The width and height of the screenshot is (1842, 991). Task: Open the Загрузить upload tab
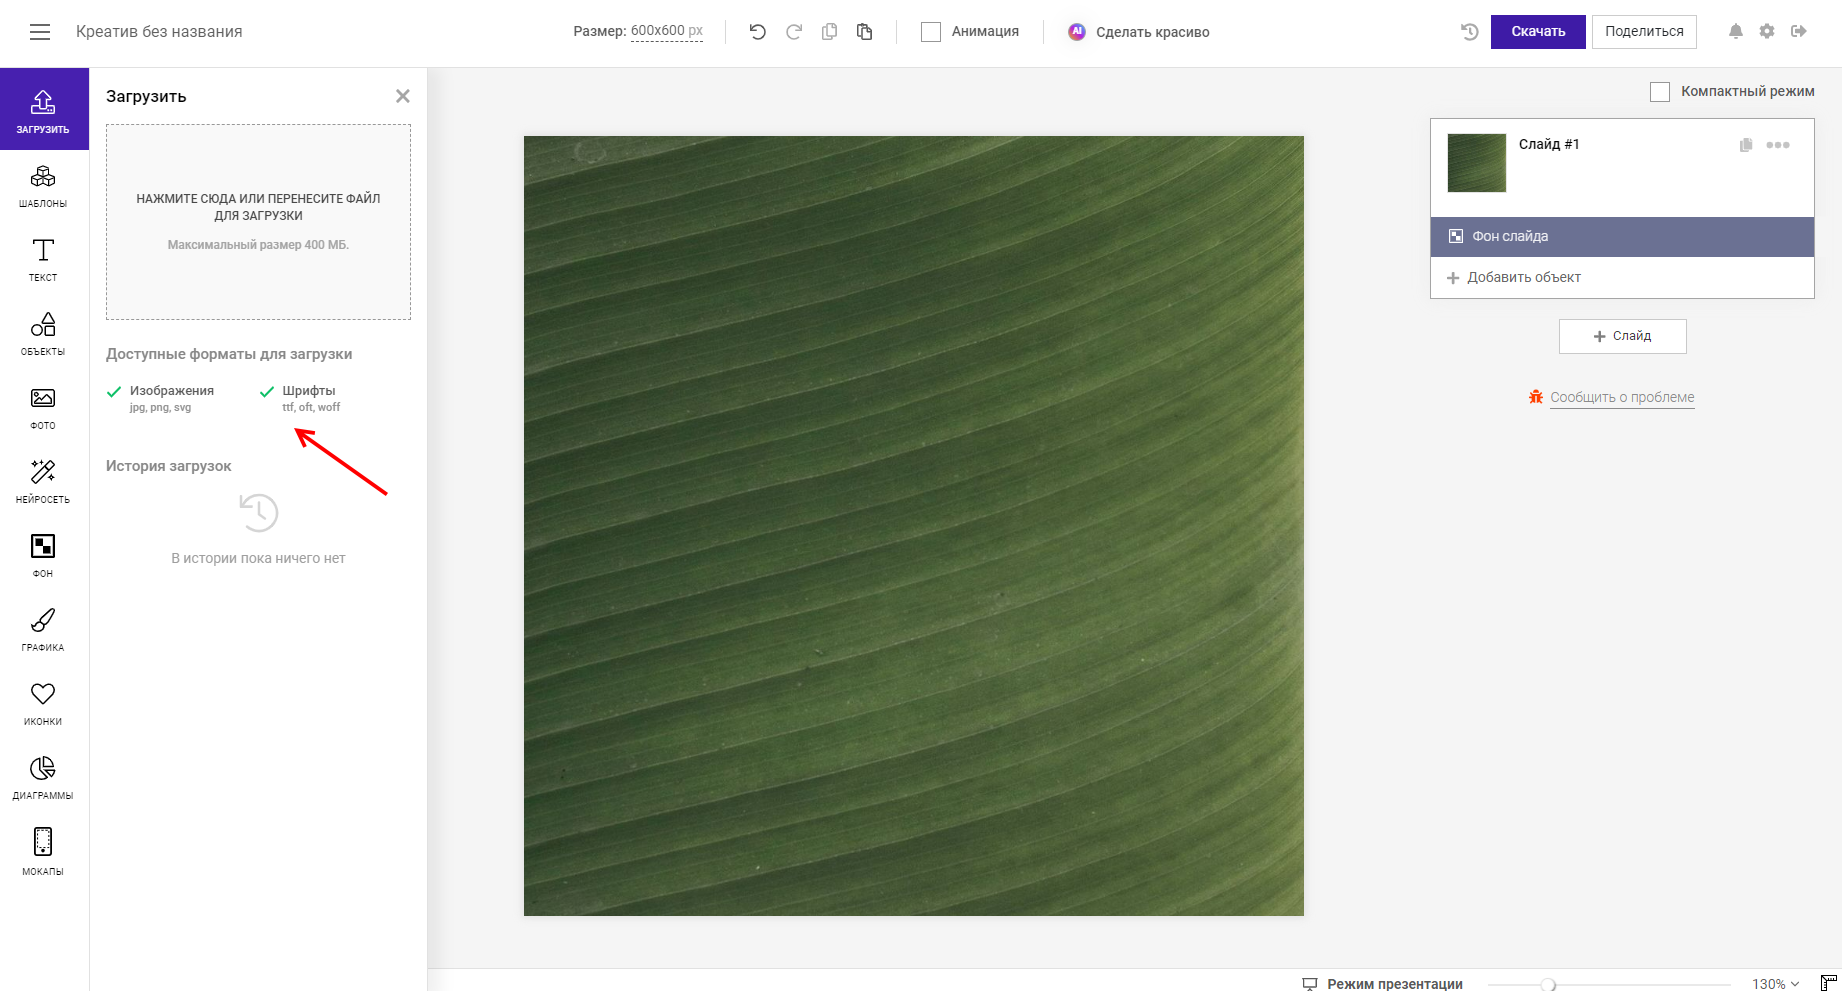pos(44,109)
